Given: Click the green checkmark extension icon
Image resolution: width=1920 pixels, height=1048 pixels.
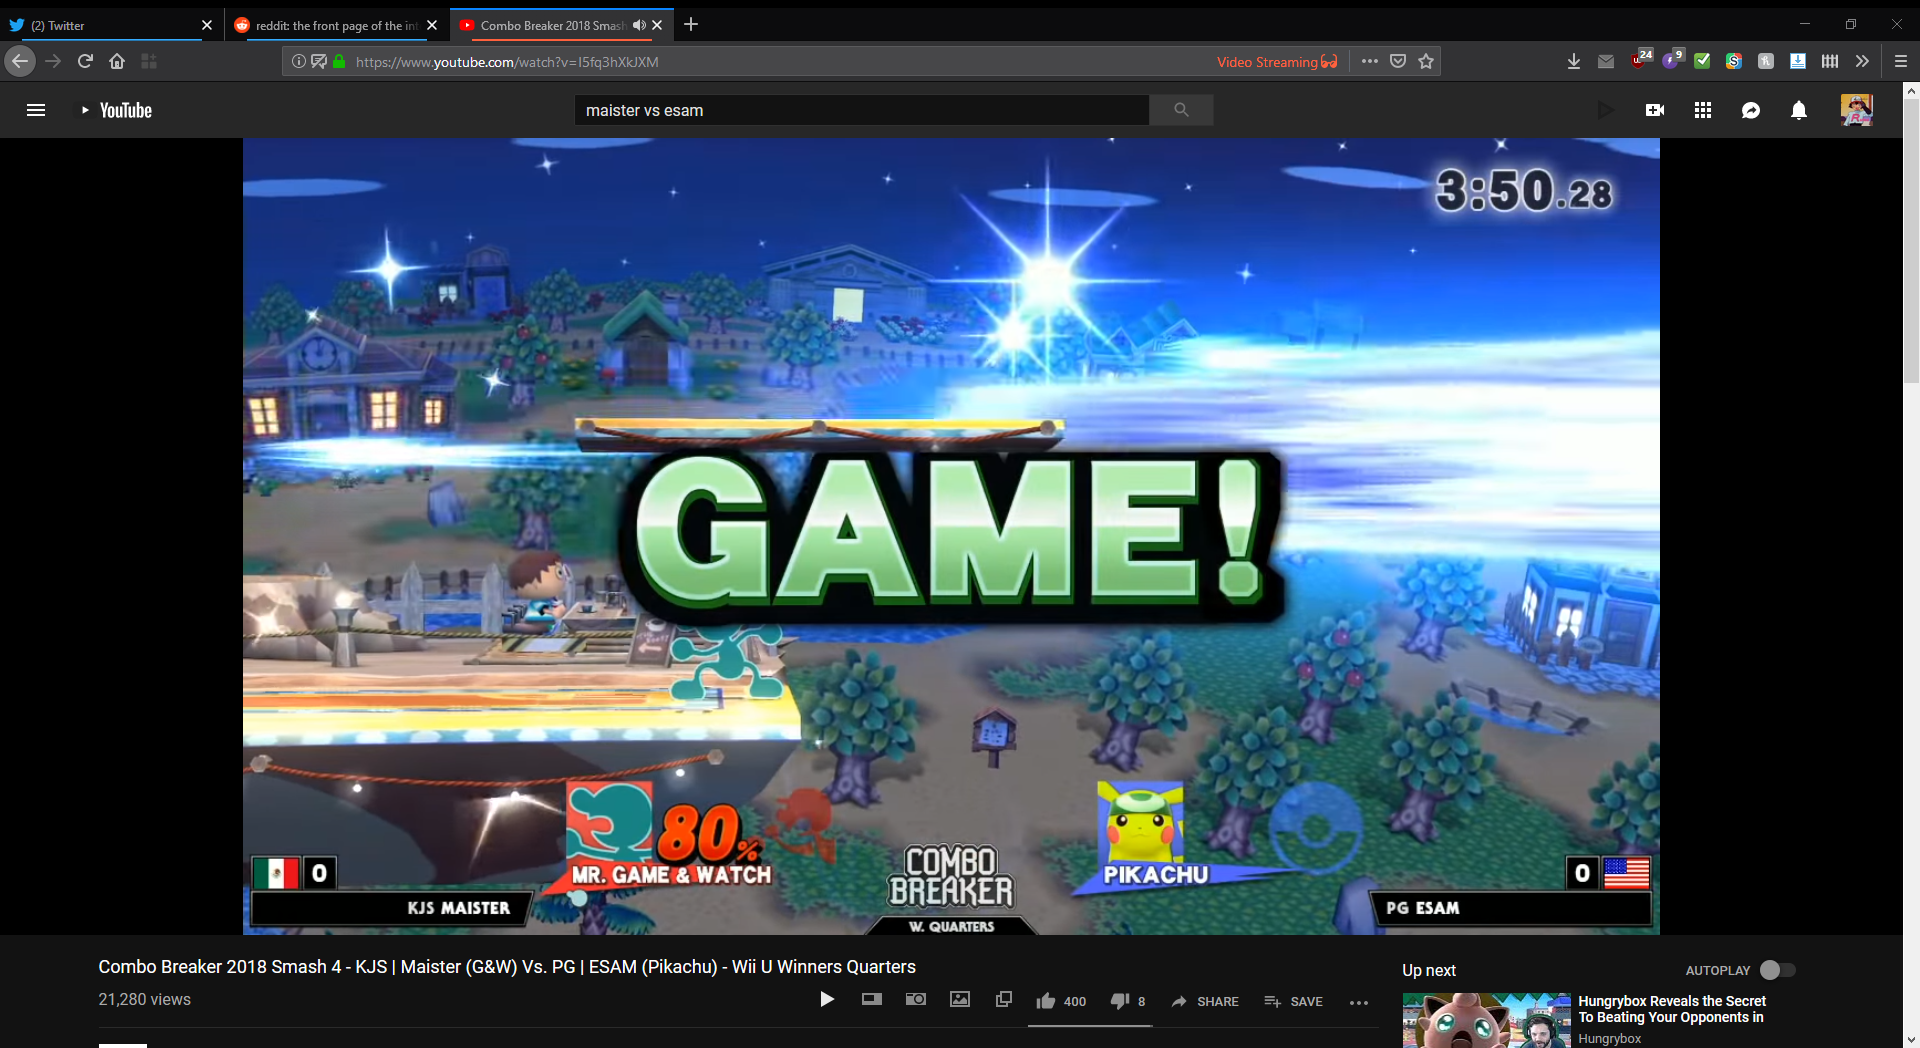Looking at the screenshot, I should [1702, 61].
